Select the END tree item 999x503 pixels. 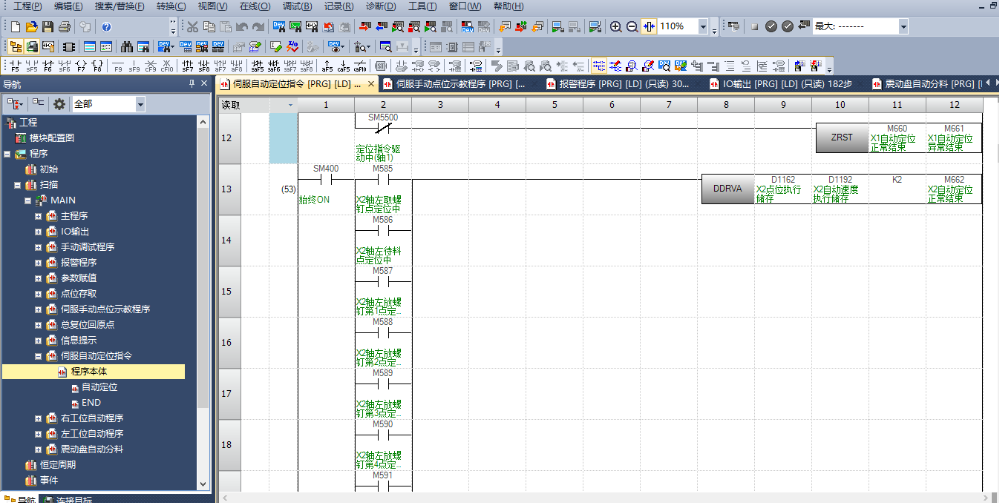(91, 402)
